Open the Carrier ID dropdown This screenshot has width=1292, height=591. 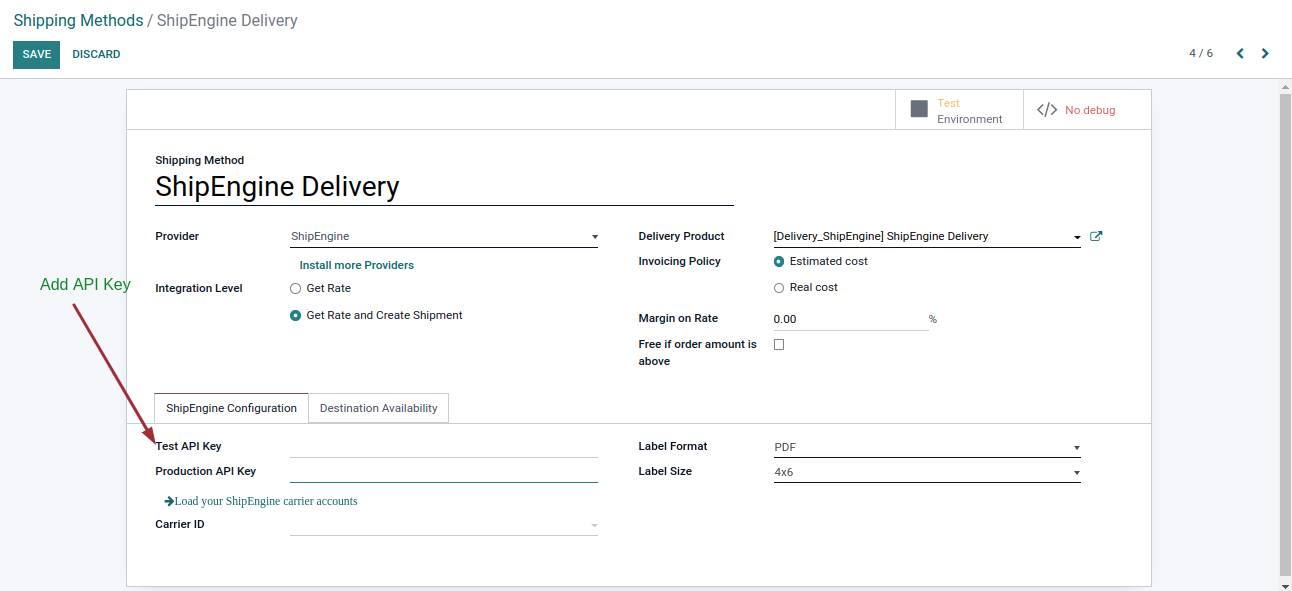(x=444, y=525)
